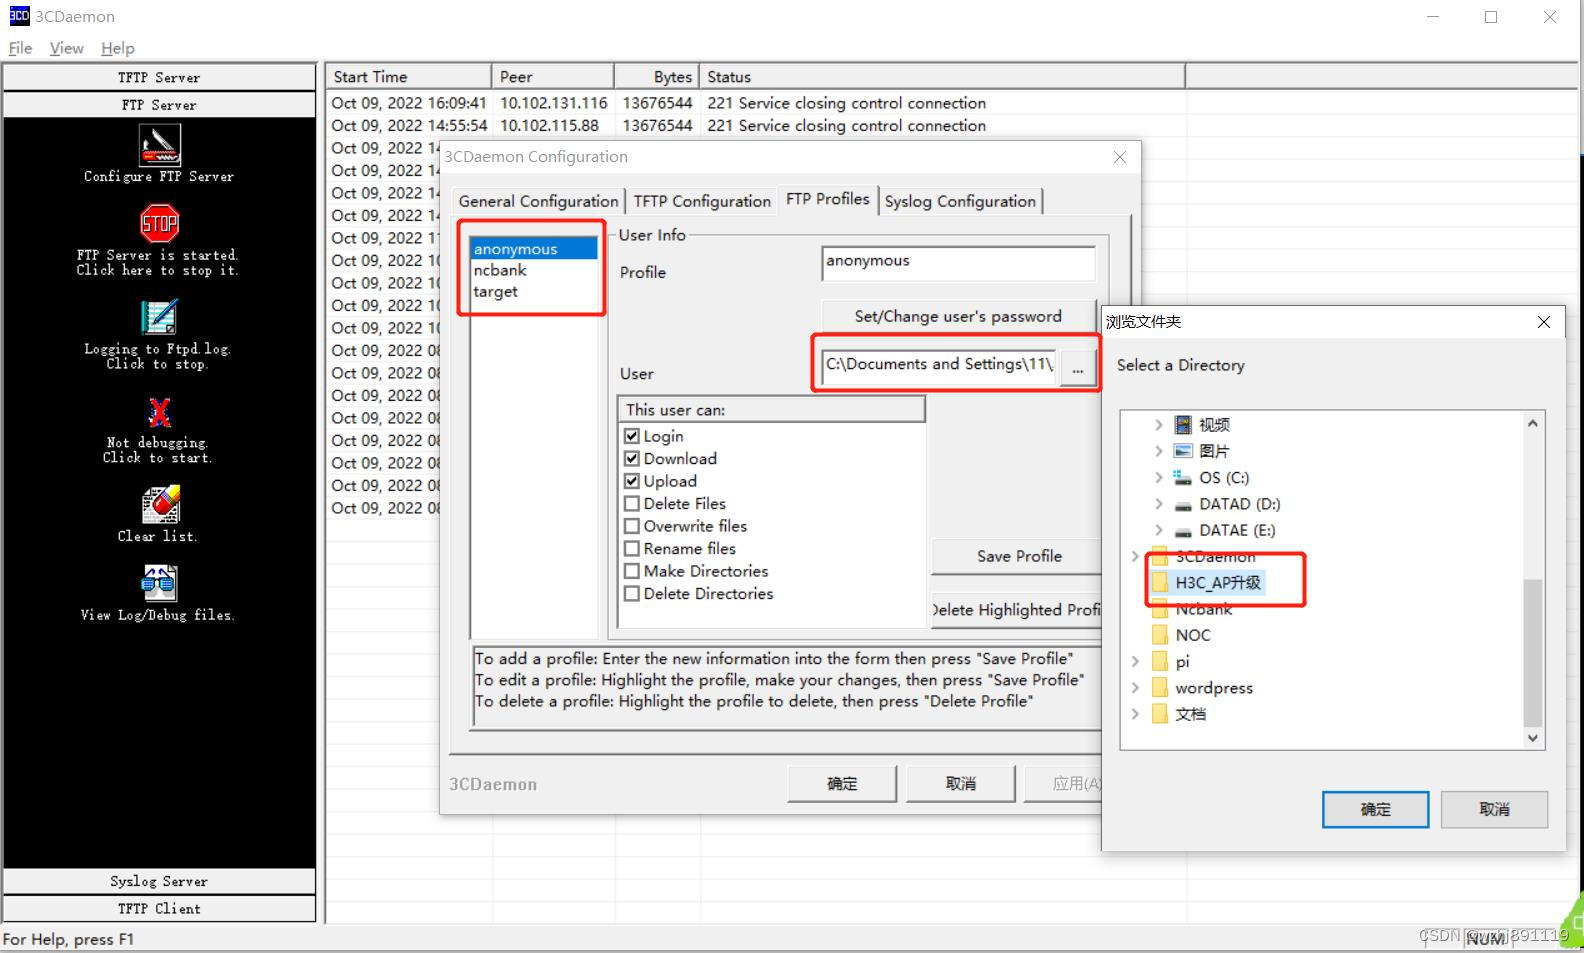Expand the 图片 node in directory tree
Image resolution: width=1584 pixels, height=953 pixels.
[1158, 451]
